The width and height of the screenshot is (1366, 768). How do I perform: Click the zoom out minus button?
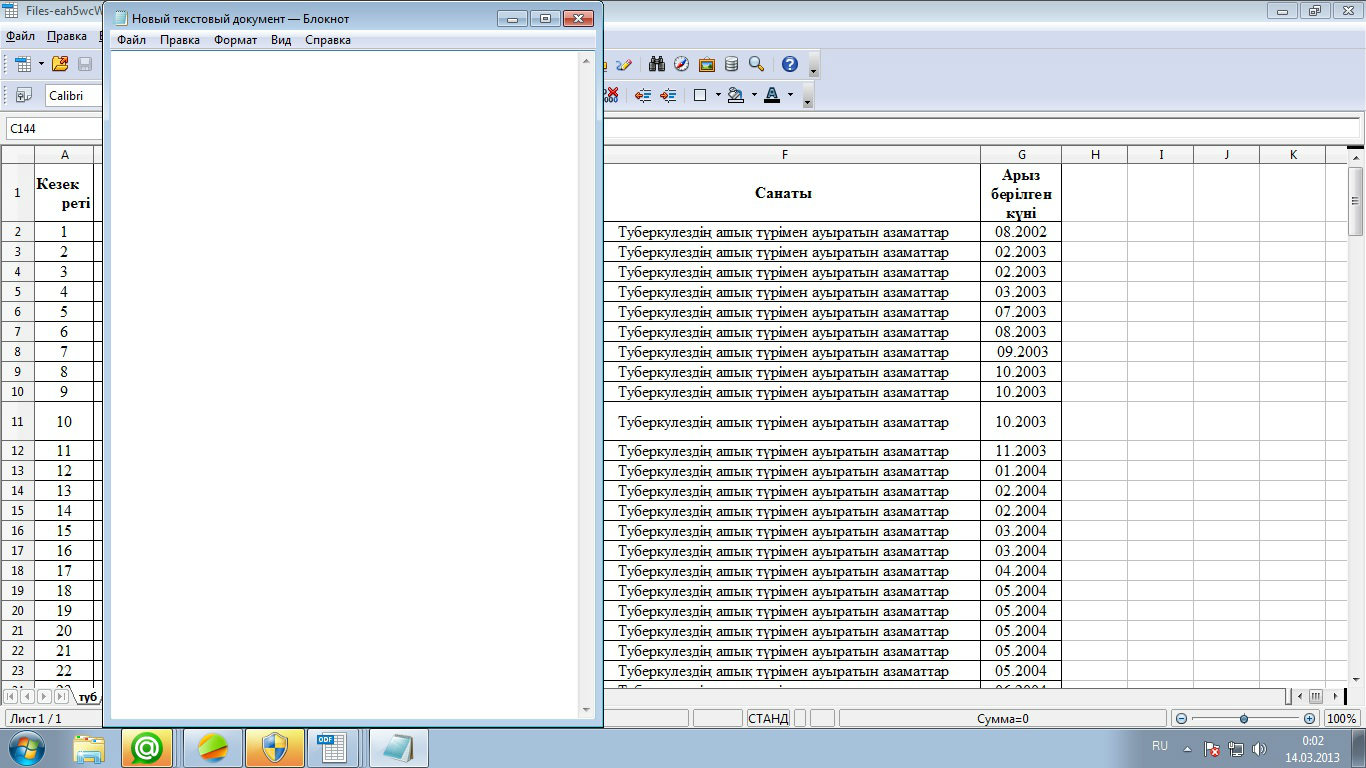coord(1181,718)
